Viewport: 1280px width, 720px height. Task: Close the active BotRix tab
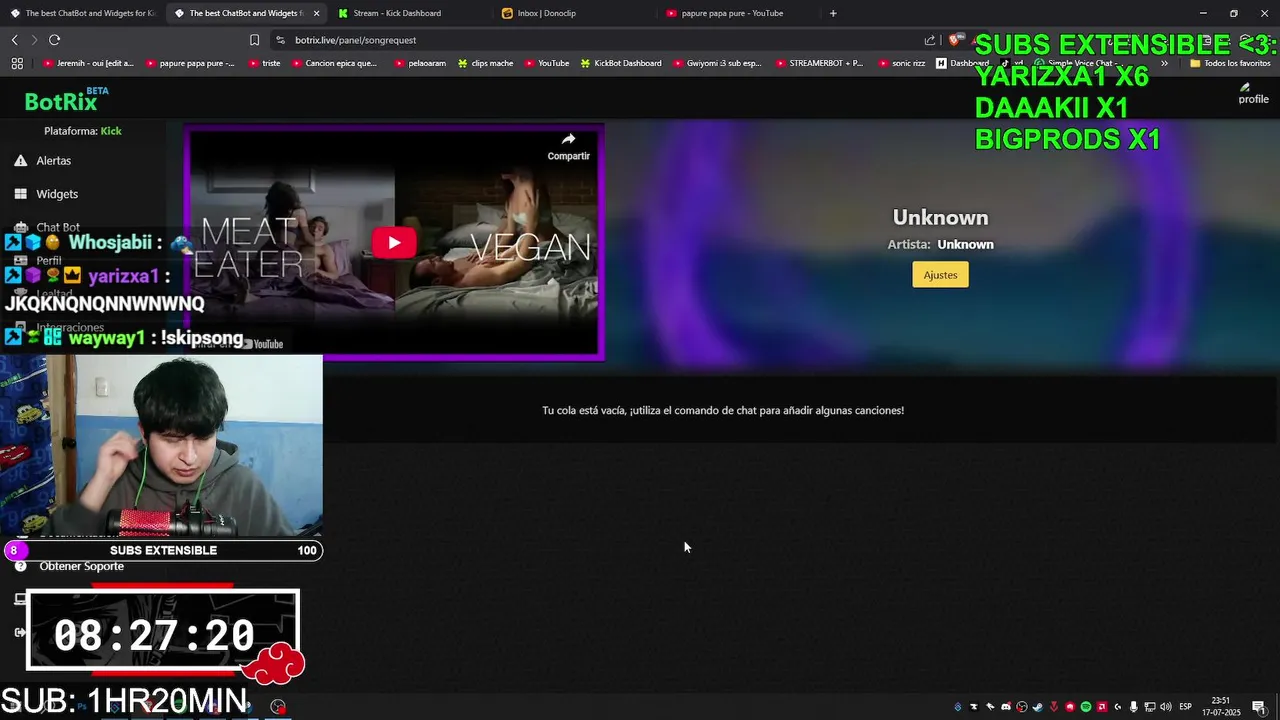pyautogui.click(x=317, y=13)
